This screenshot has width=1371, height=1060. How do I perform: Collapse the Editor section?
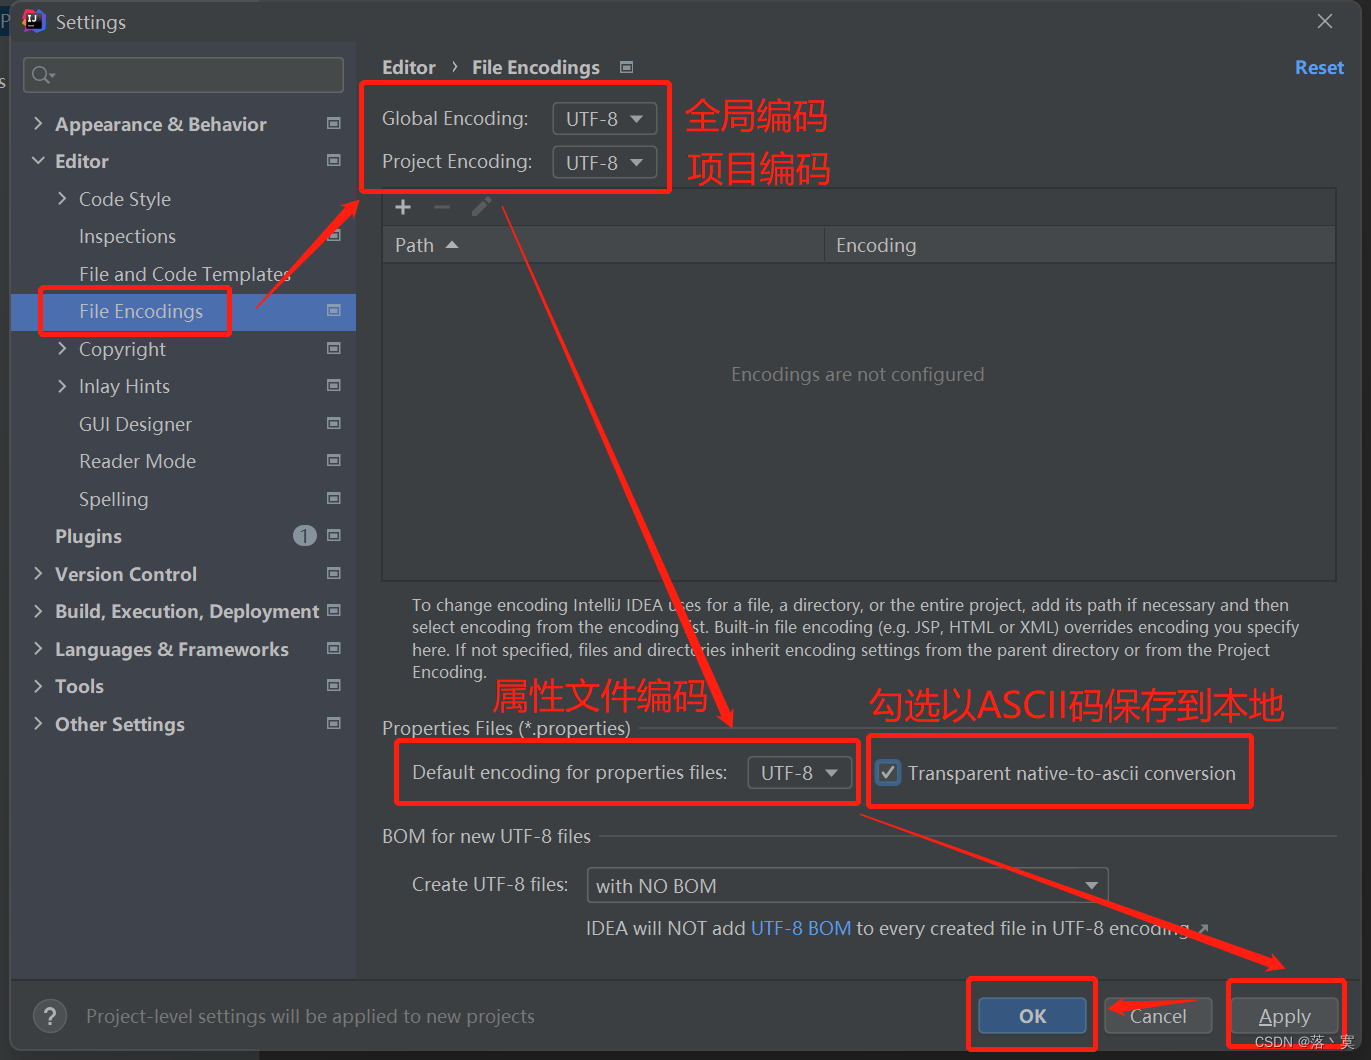coord(38,161)
